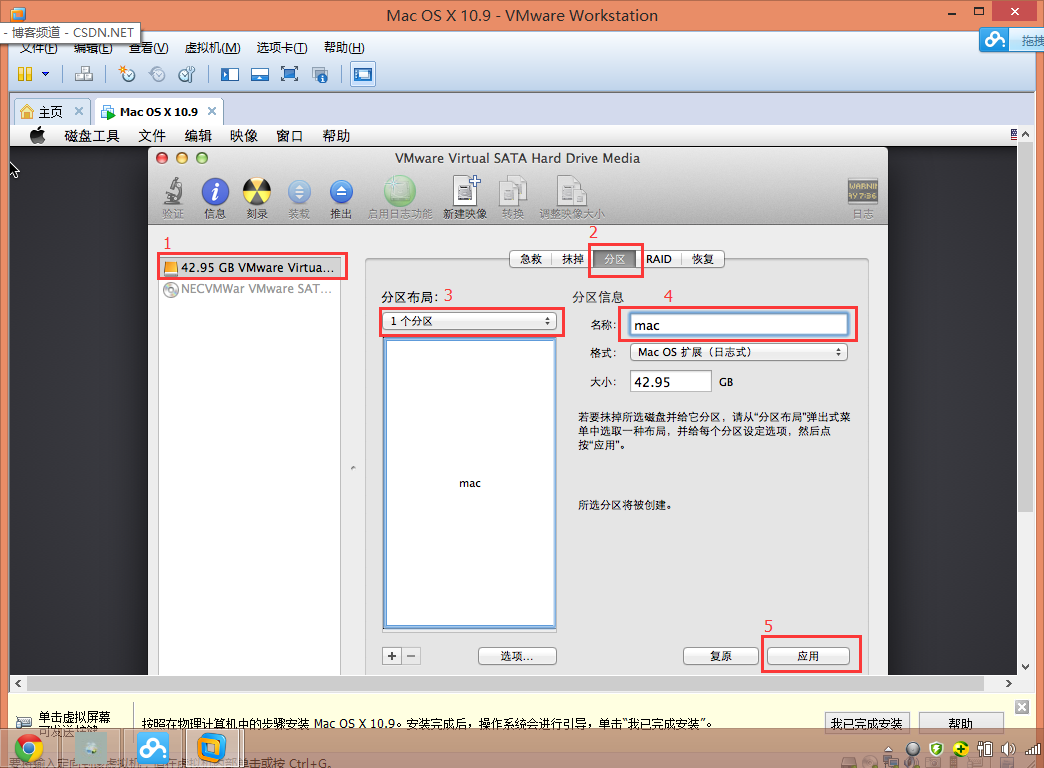The height and width of the screenshot is (768, 1044).
Task: Click the plus button to add partition
Action: pos(392,656)
